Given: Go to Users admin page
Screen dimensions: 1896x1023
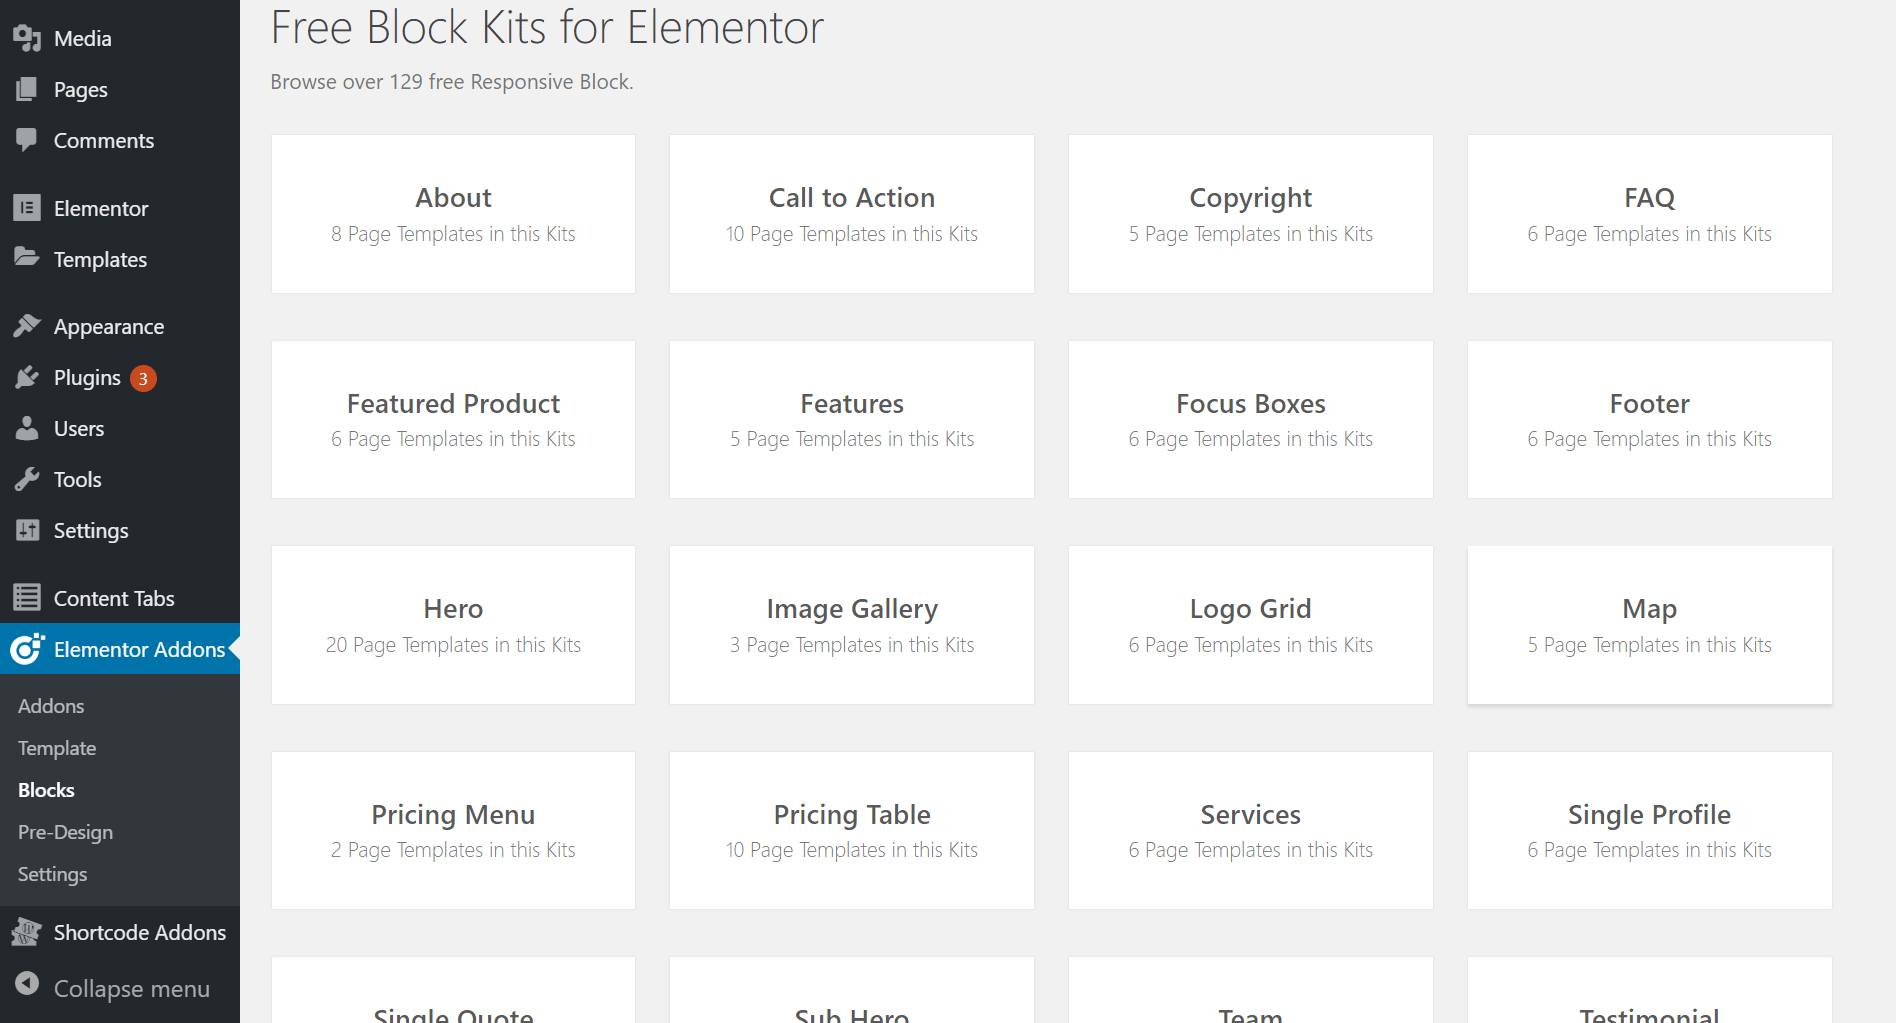Looking at the screenshot, I should click(x=120, y=428).
